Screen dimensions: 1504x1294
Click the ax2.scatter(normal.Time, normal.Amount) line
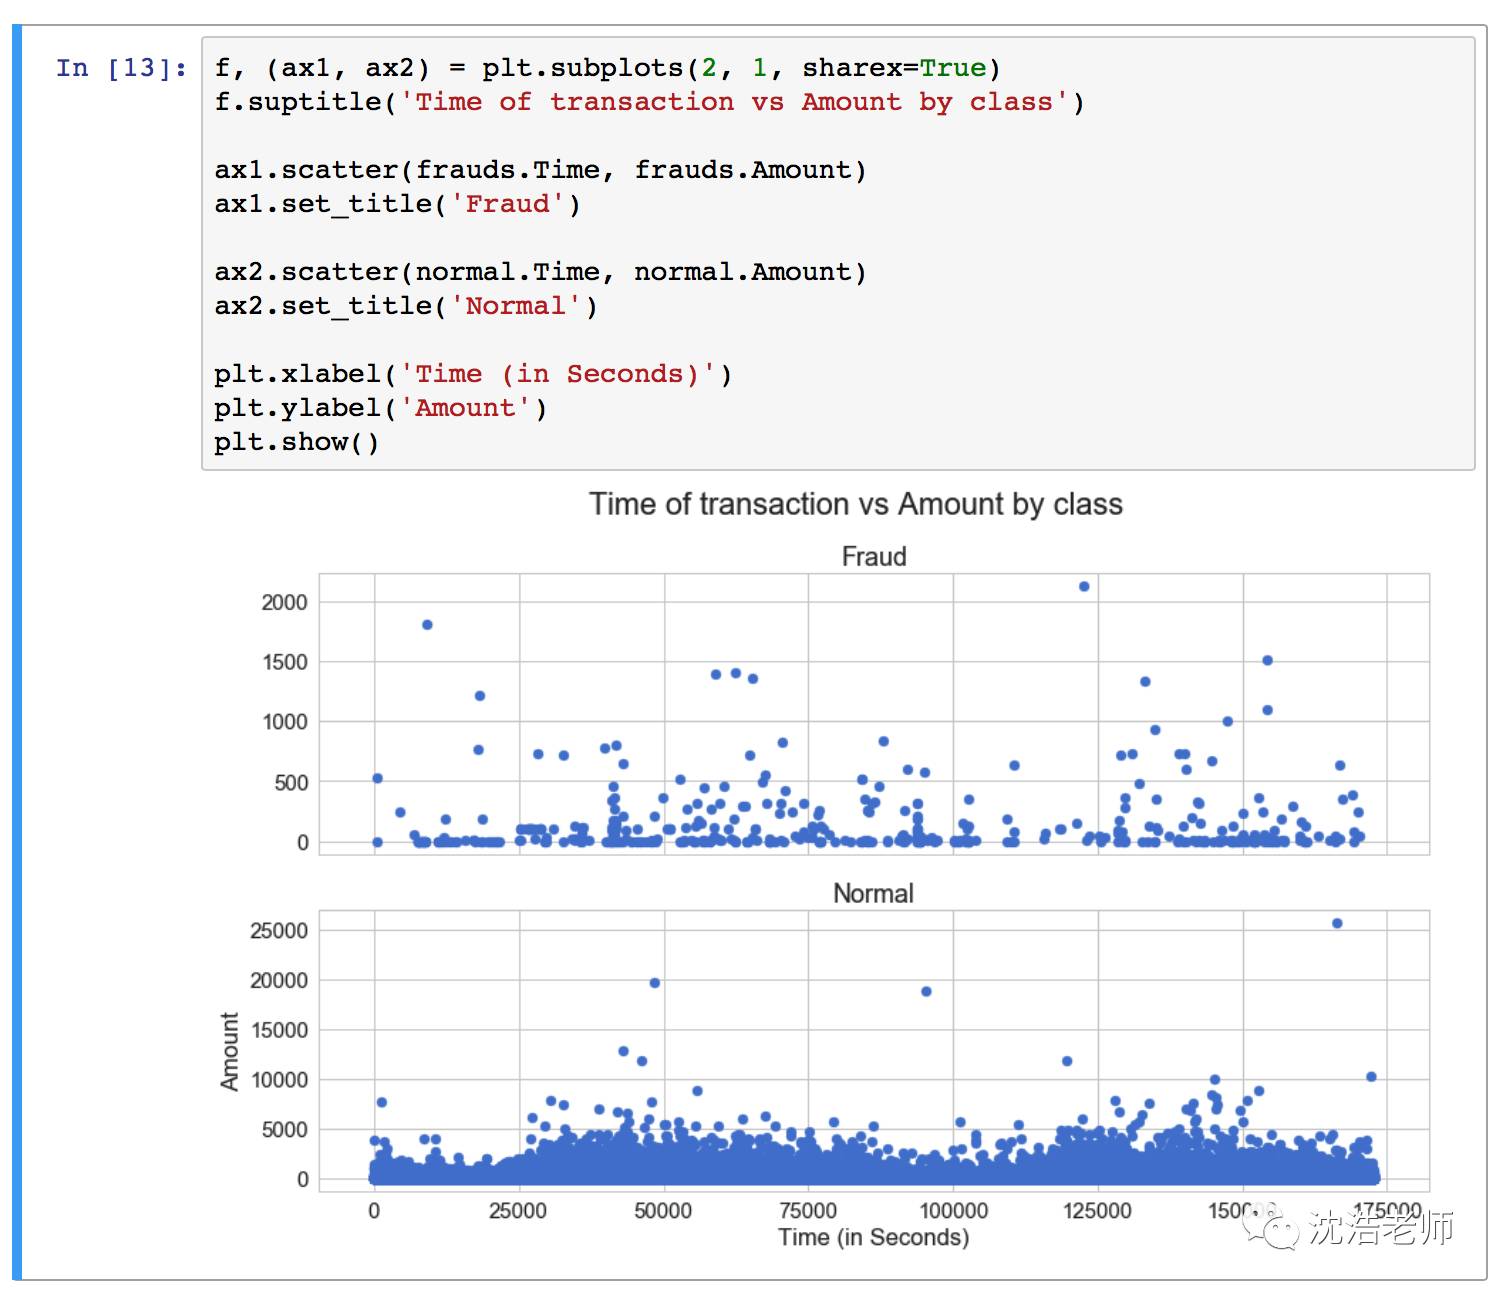coord(540,272)
